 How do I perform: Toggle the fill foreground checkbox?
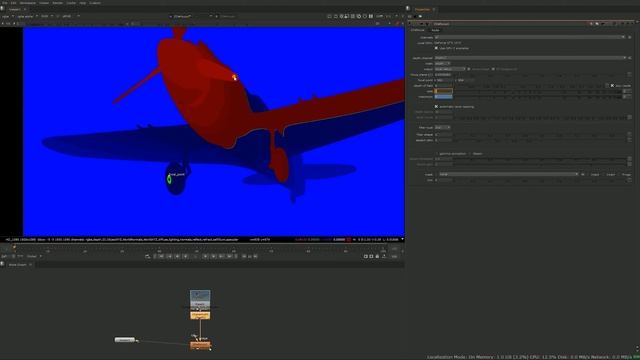pos(493,69)
